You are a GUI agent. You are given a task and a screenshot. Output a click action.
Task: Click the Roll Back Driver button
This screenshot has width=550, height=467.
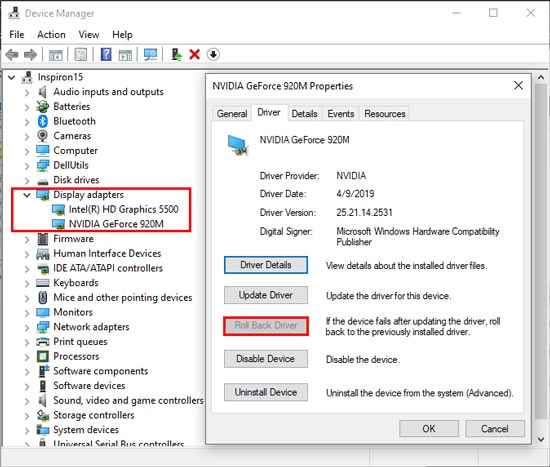point(266,326)
